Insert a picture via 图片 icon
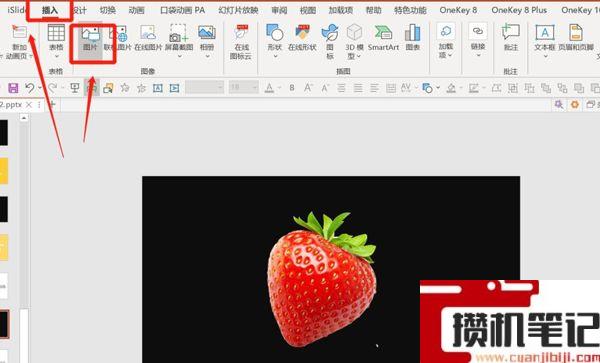The width and height of the screenshot is (600, 363). tap(91, 40)
